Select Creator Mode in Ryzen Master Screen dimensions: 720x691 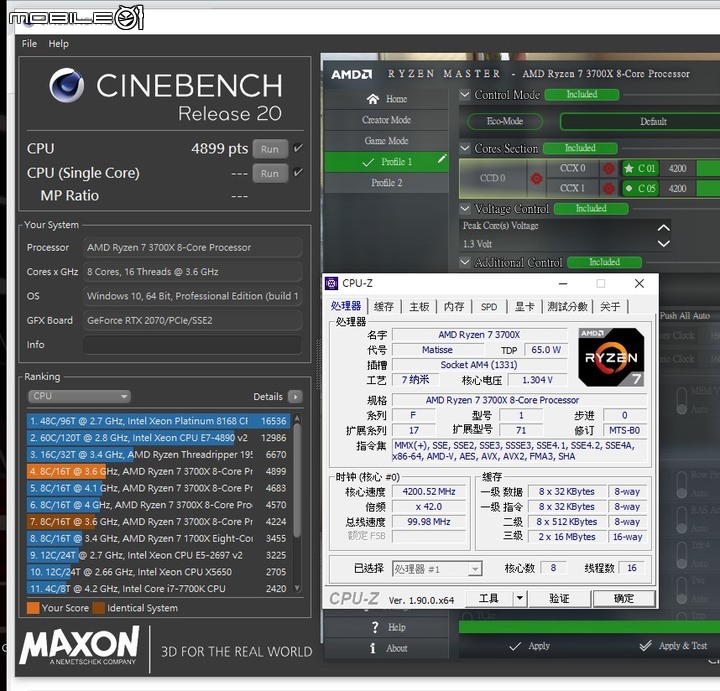386,120
